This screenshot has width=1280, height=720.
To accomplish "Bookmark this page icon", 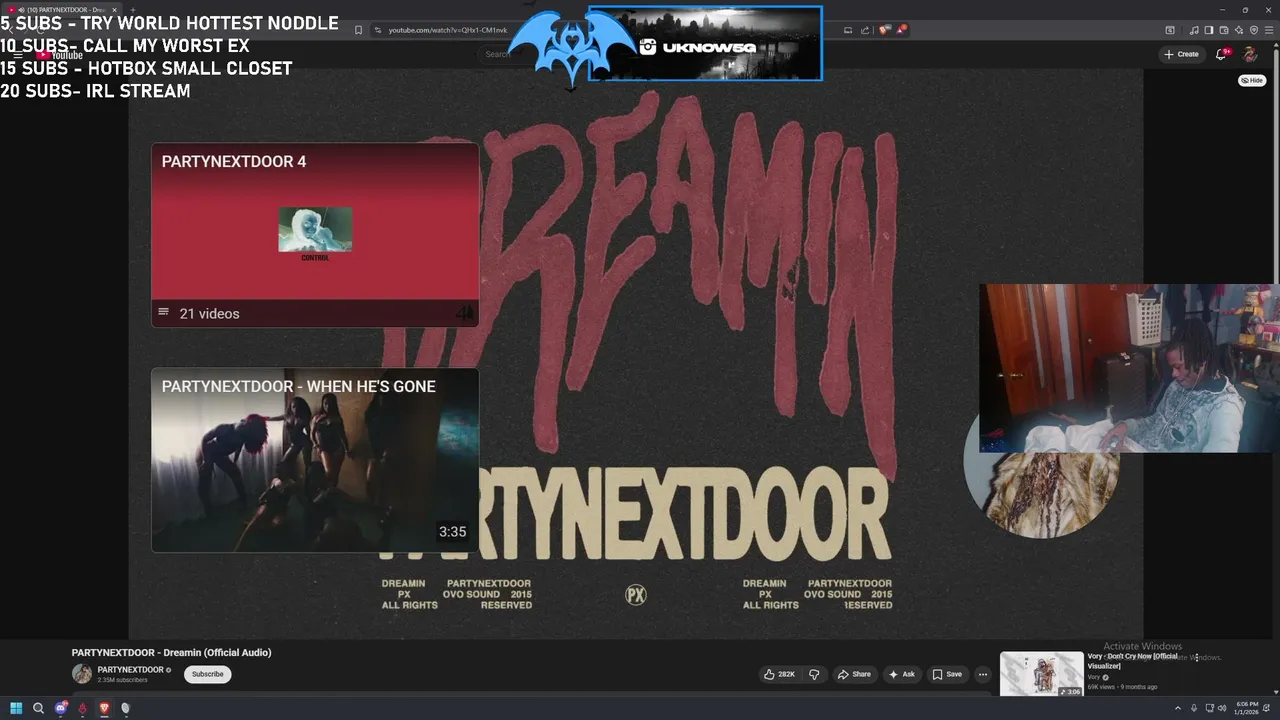I will point(358,30).
